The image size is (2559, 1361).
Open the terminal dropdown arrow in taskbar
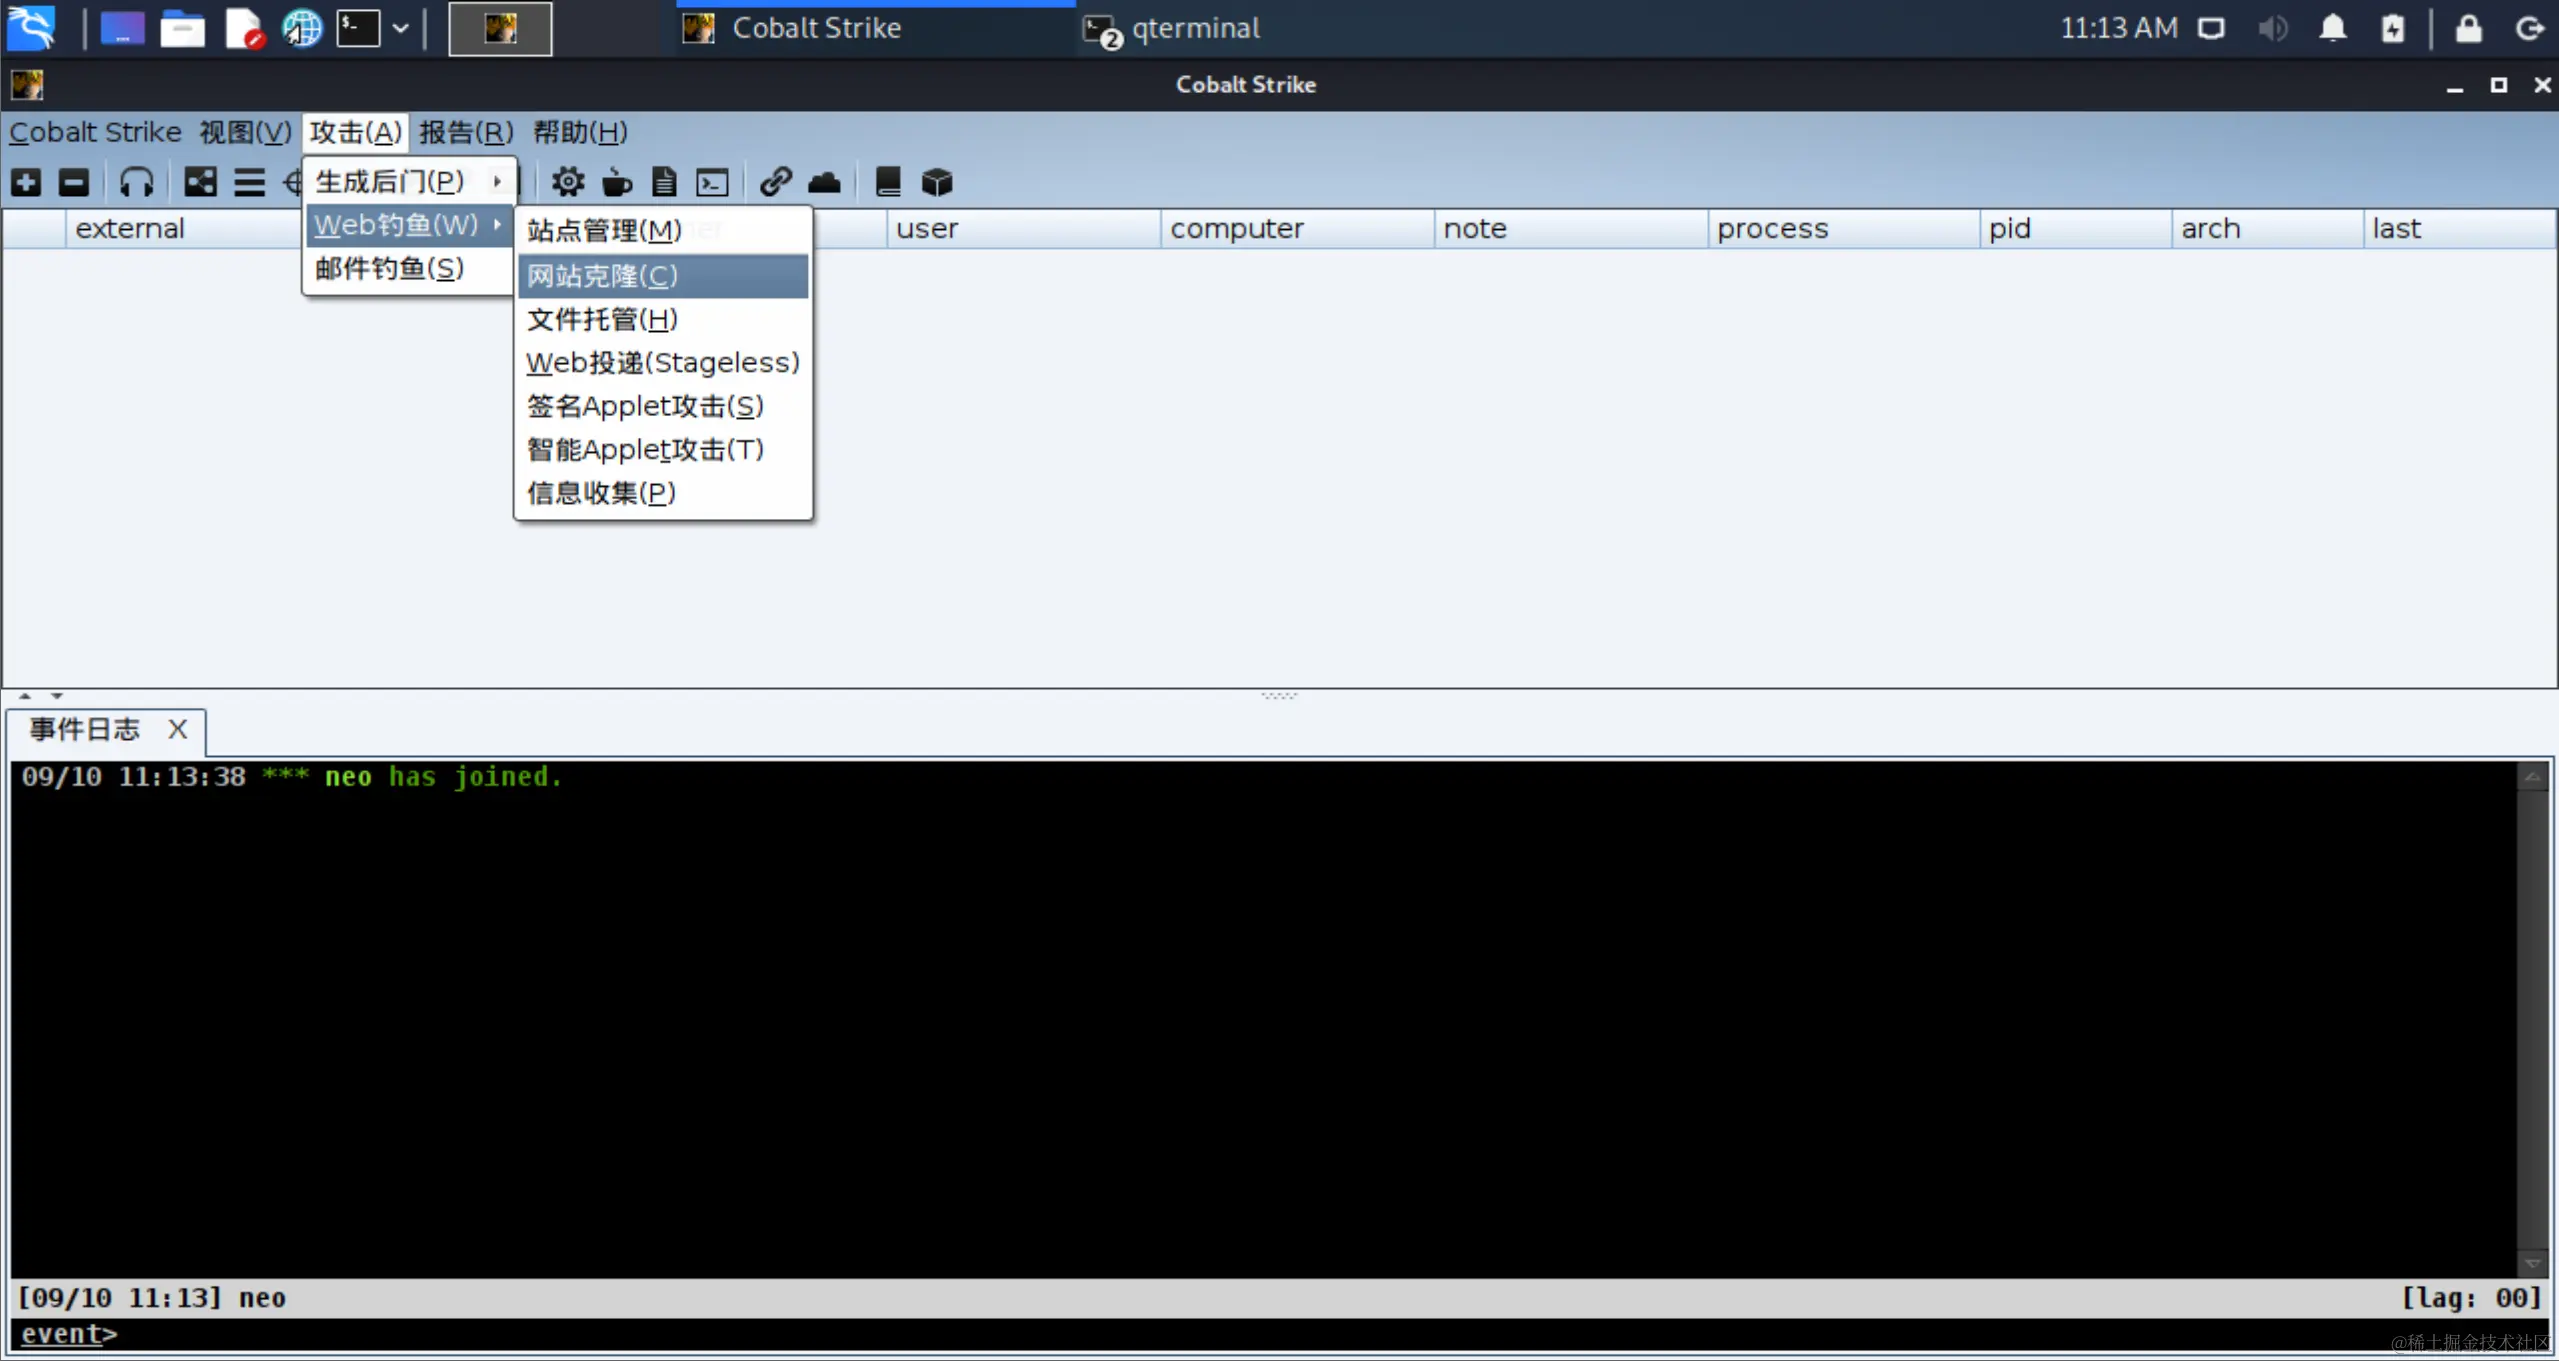coord(400,29)
